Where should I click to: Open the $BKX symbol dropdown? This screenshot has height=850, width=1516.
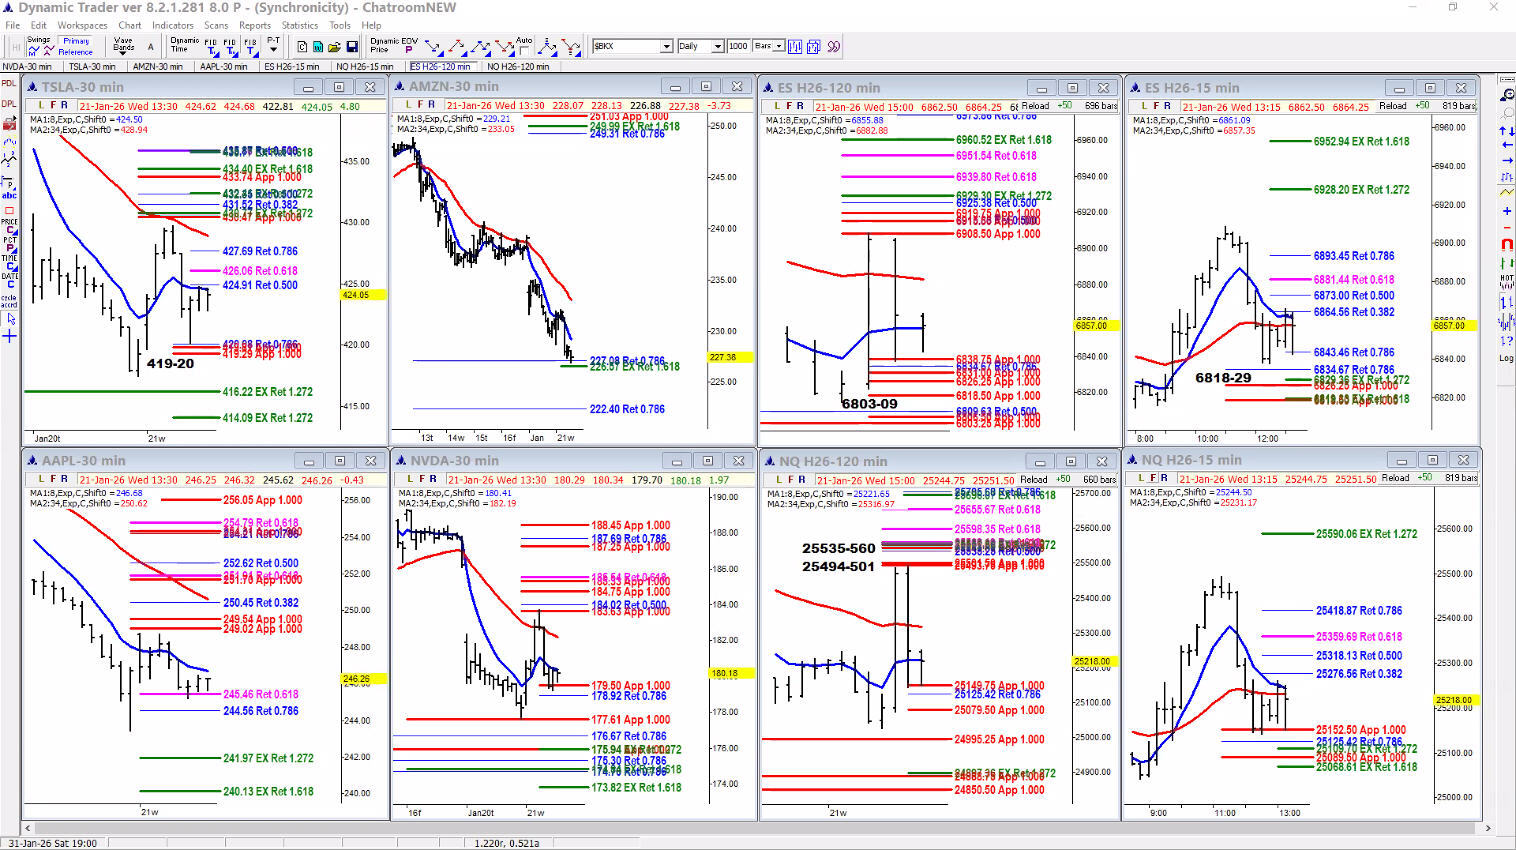coord(666,47)
